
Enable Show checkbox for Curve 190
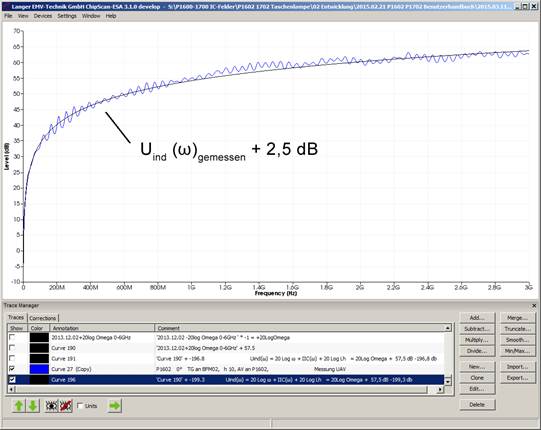[x=12, y=348]
